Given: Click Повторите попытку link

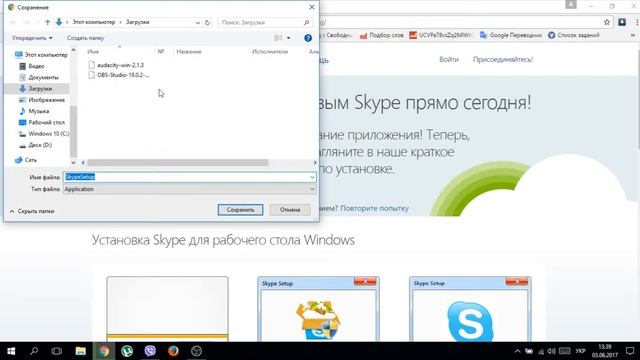Looking at the screenshot, I should click(x=374, y=208).
